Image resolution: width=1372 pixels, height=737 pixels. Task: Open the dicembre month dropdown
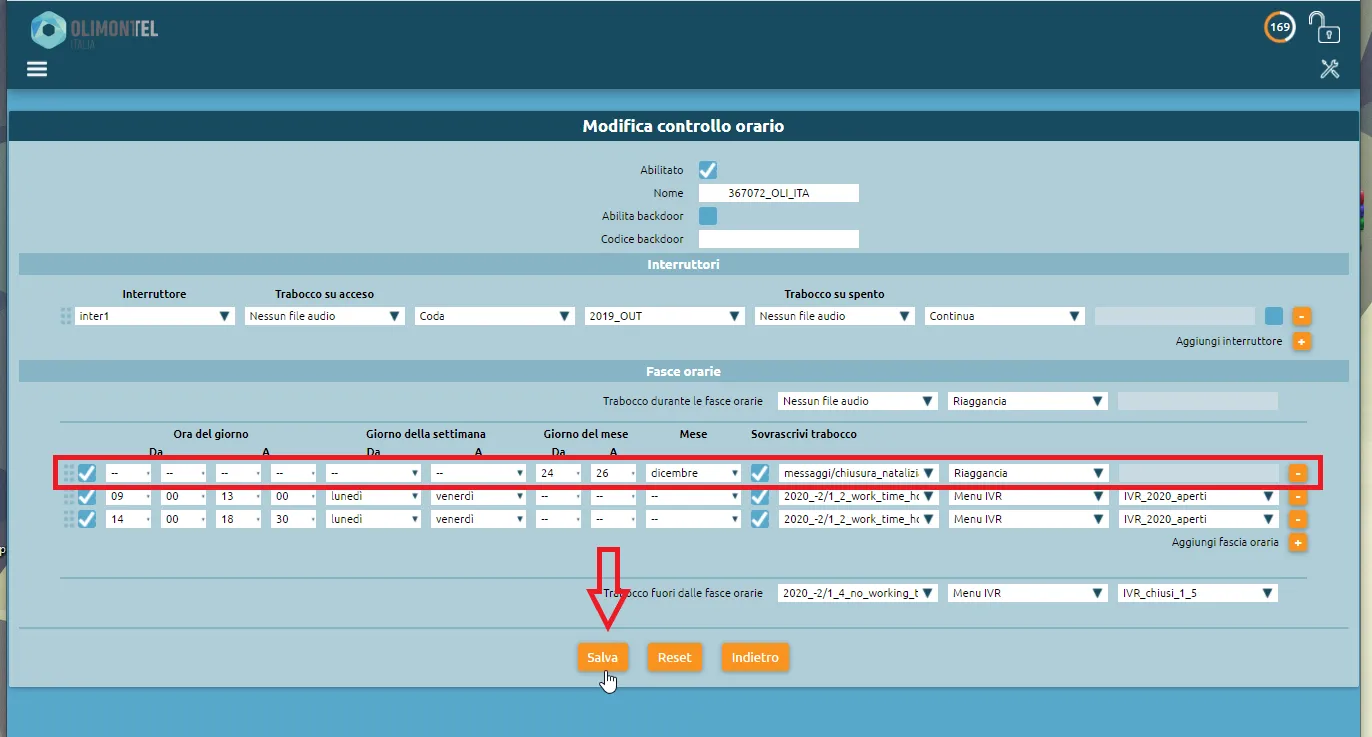pos(693,473)
